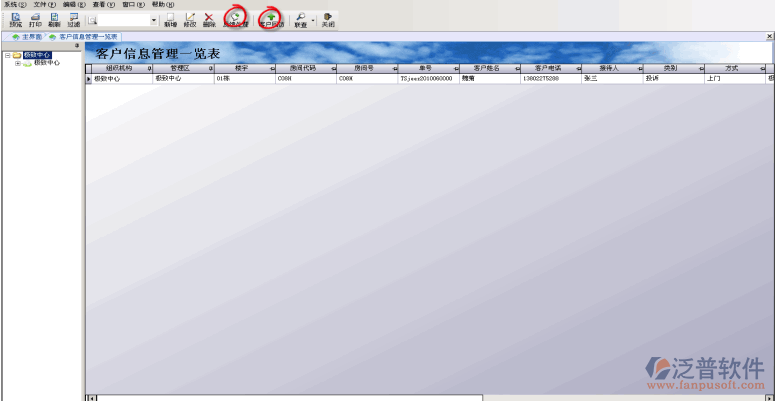Select root folder 极致中心 in tree
This screenshot has height=401, width=775.
click(37, 55)
